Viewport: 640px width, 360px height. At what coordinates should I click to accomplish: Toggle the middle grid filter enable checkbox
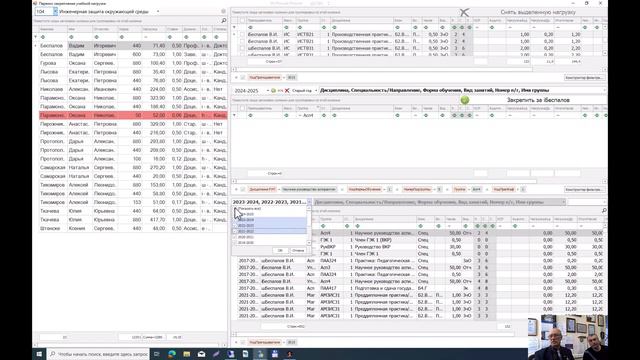coord(243,189)
